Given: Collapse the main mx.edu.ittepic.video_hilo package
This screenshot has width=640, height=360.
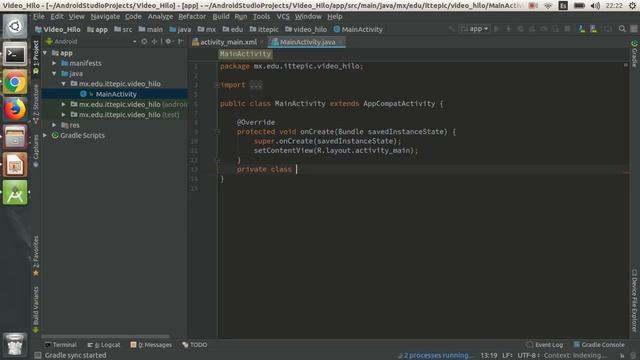Looking at the screenshot, I should coord(64,84).
